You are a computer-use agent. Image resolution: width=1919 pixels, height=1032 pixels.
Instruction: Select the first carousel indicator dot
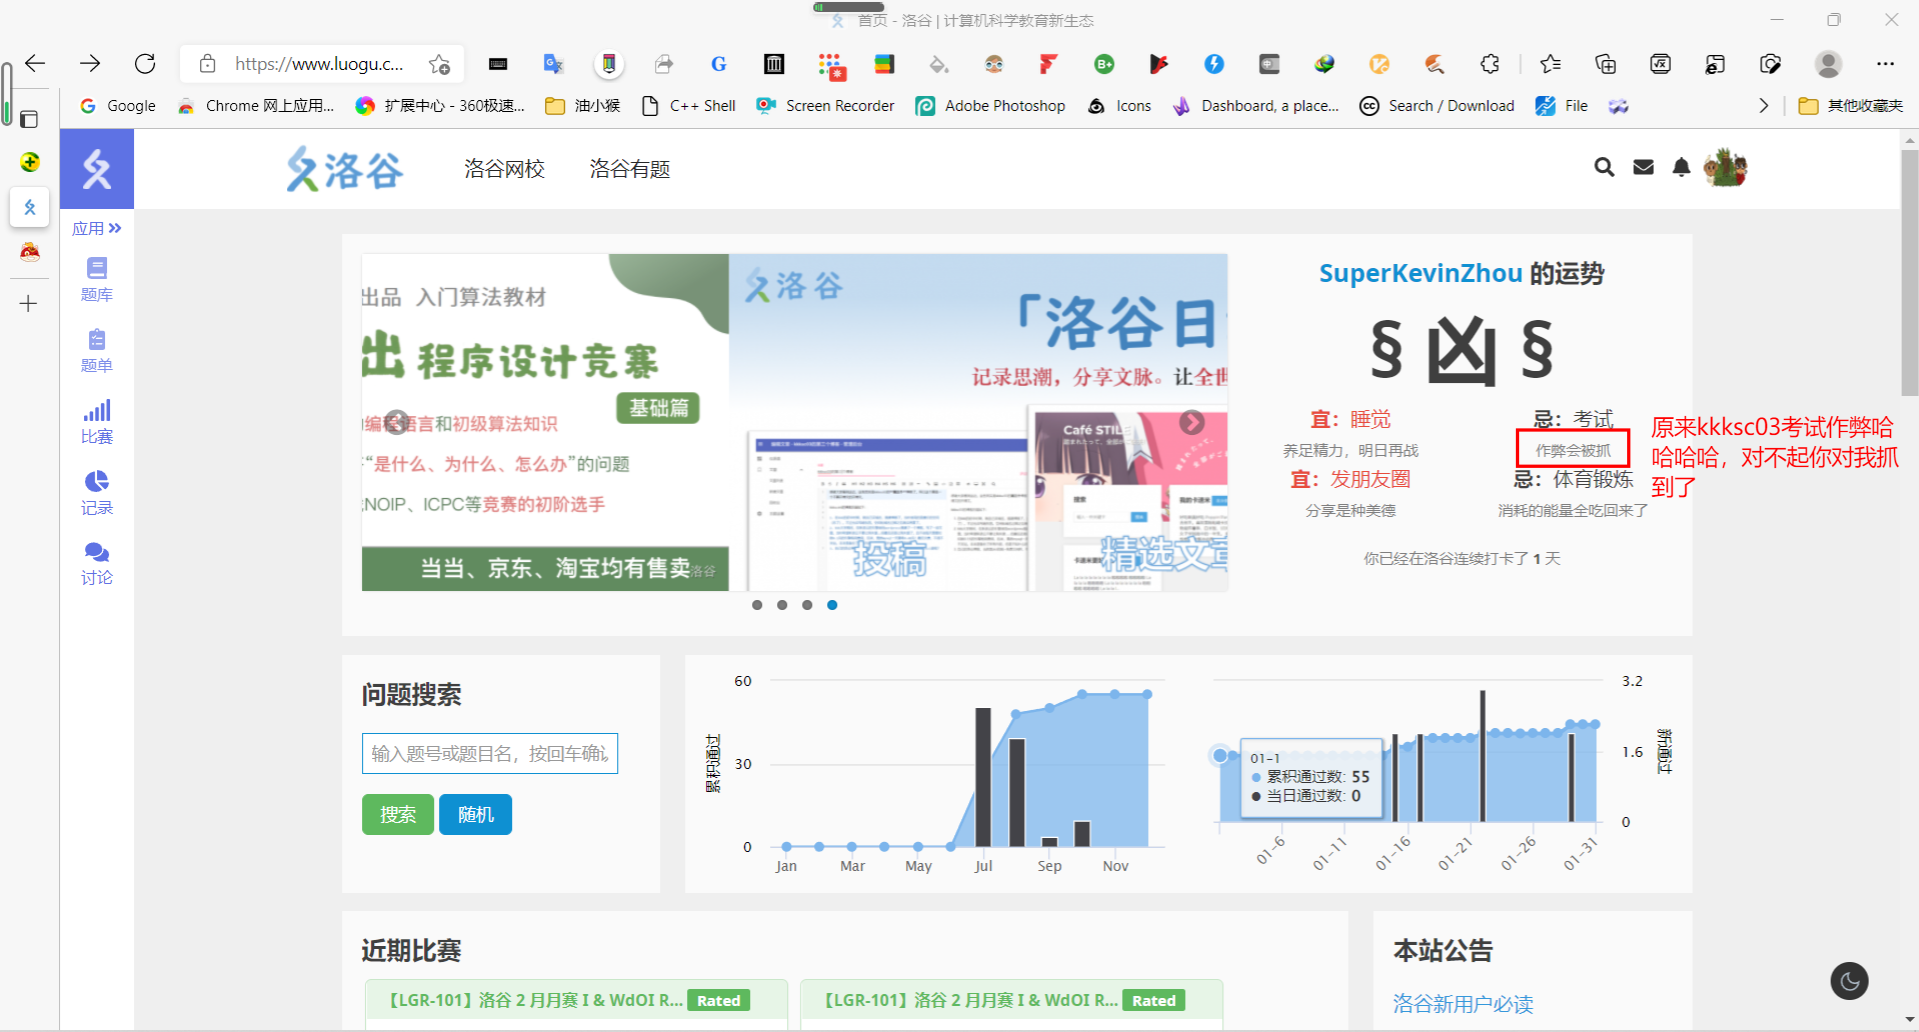tap(757, 605)
